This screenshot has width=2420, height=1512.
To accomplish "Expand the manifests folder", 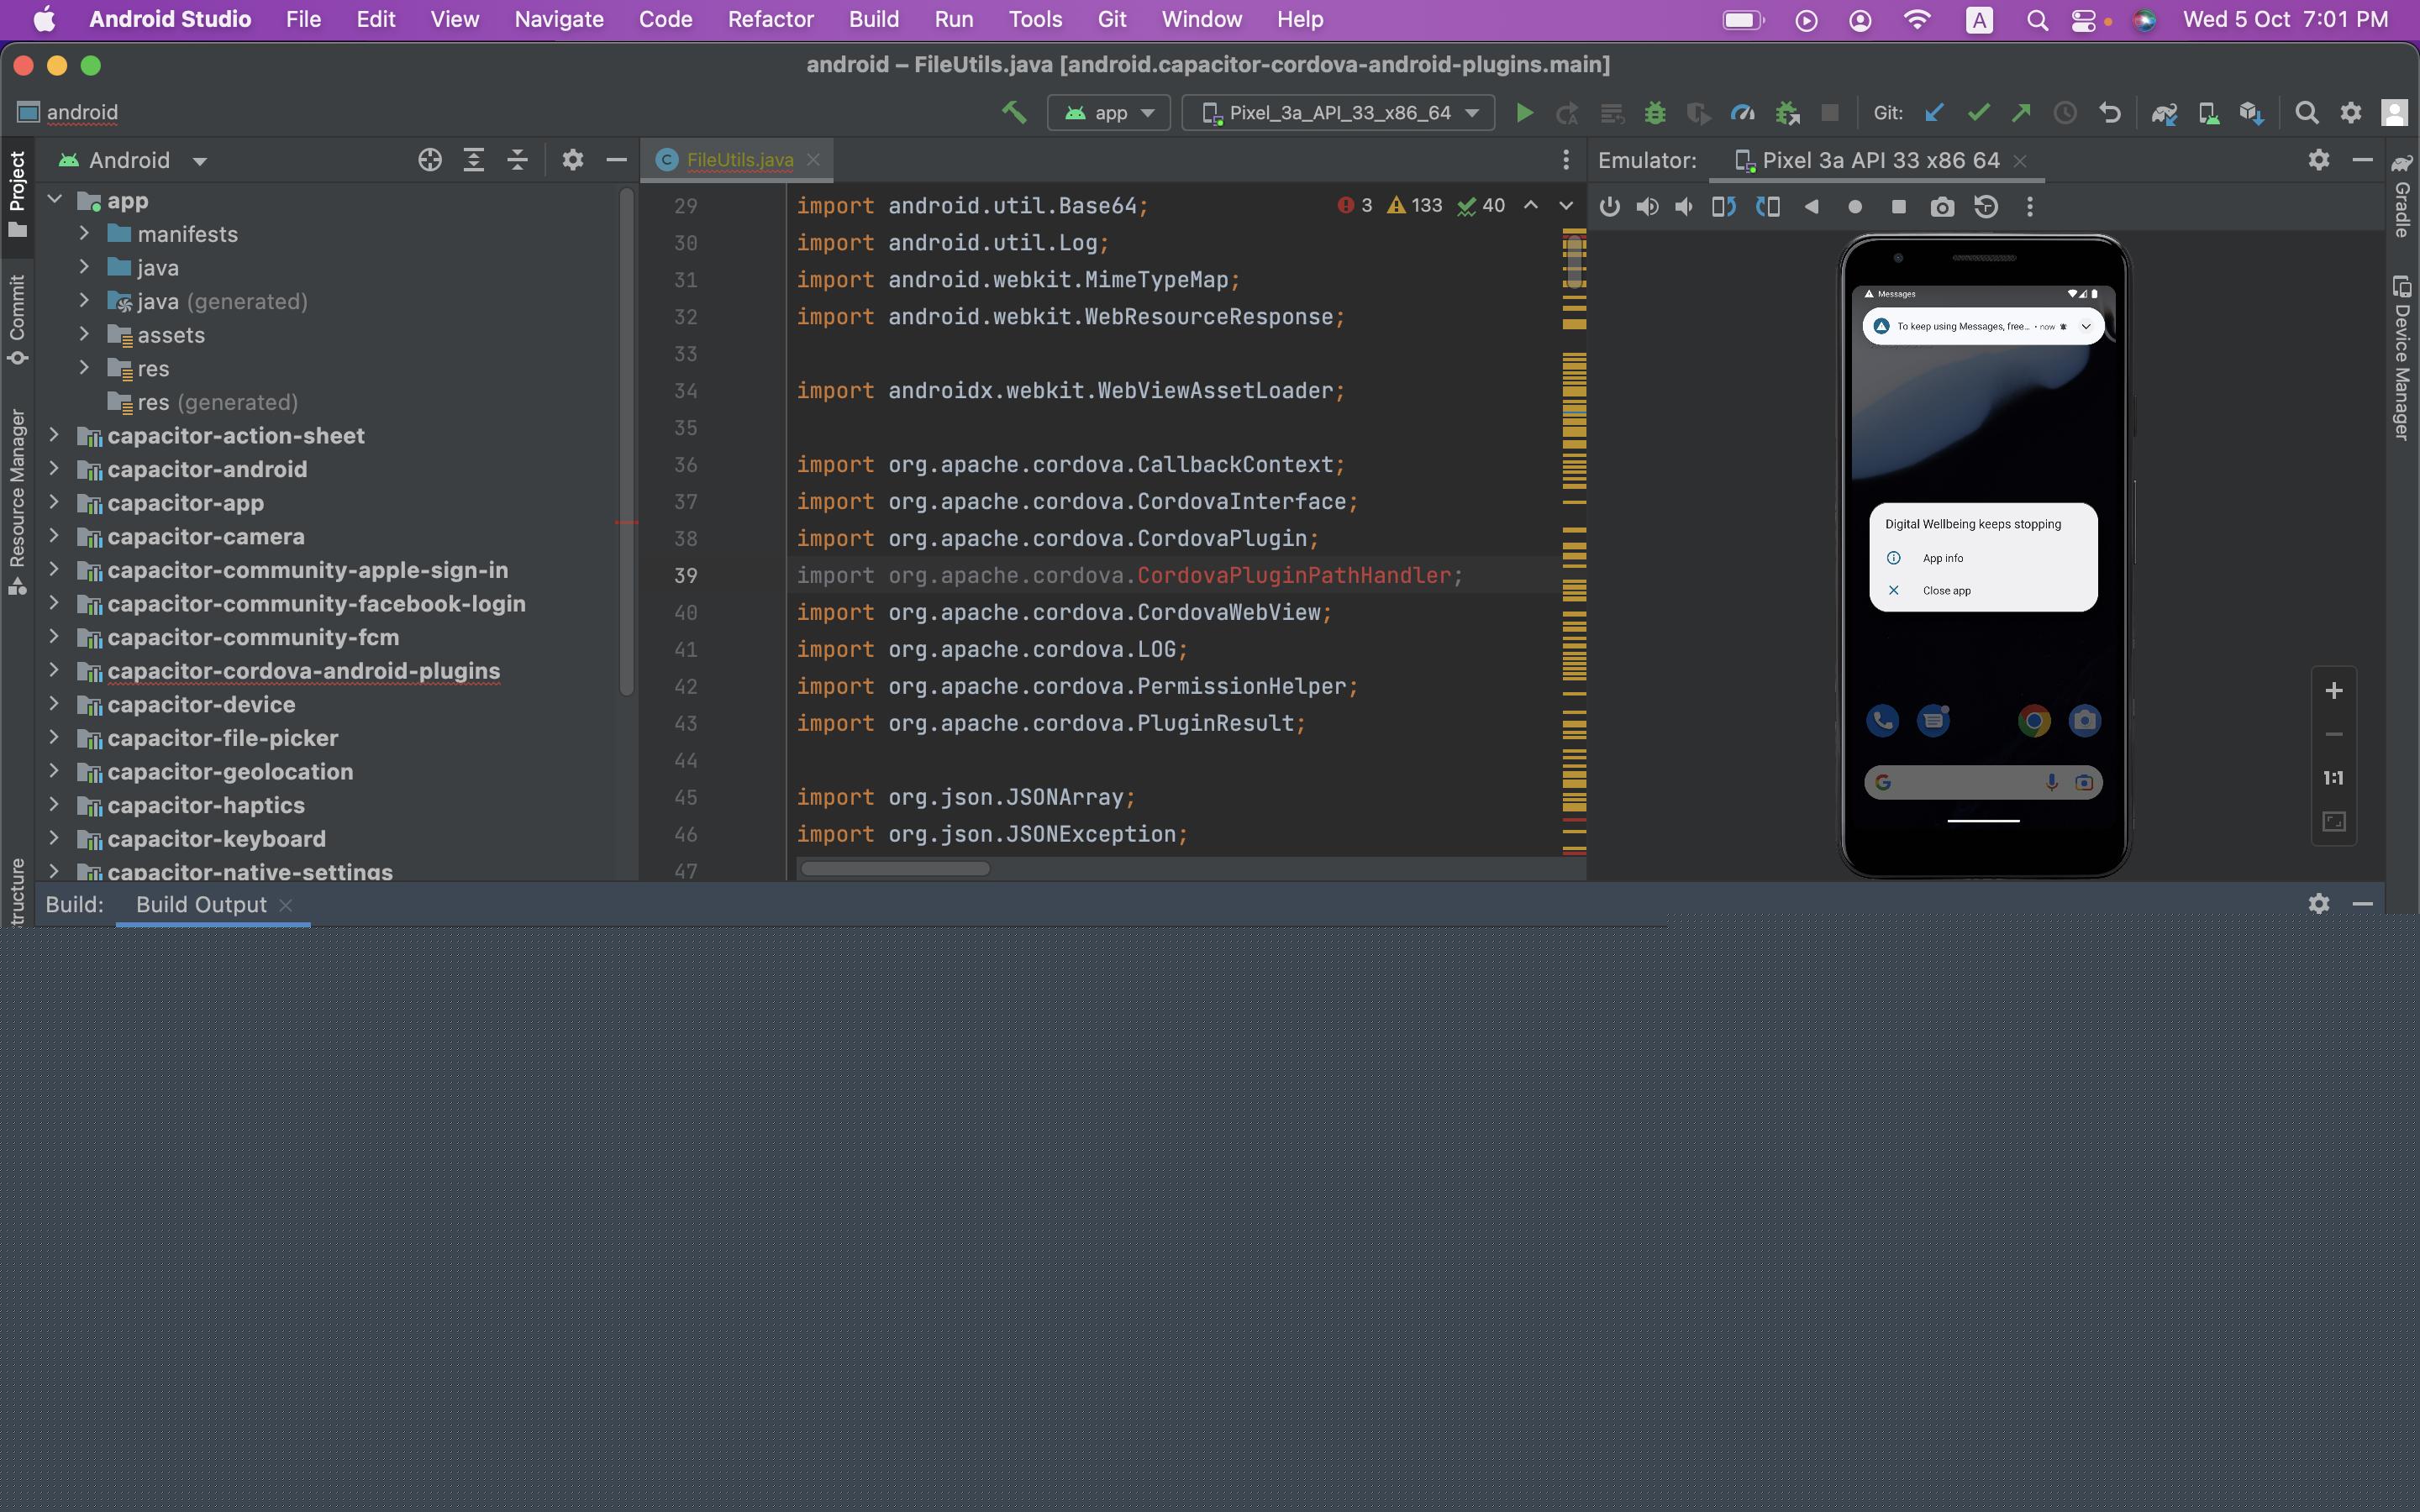I will tap(85, 234).
